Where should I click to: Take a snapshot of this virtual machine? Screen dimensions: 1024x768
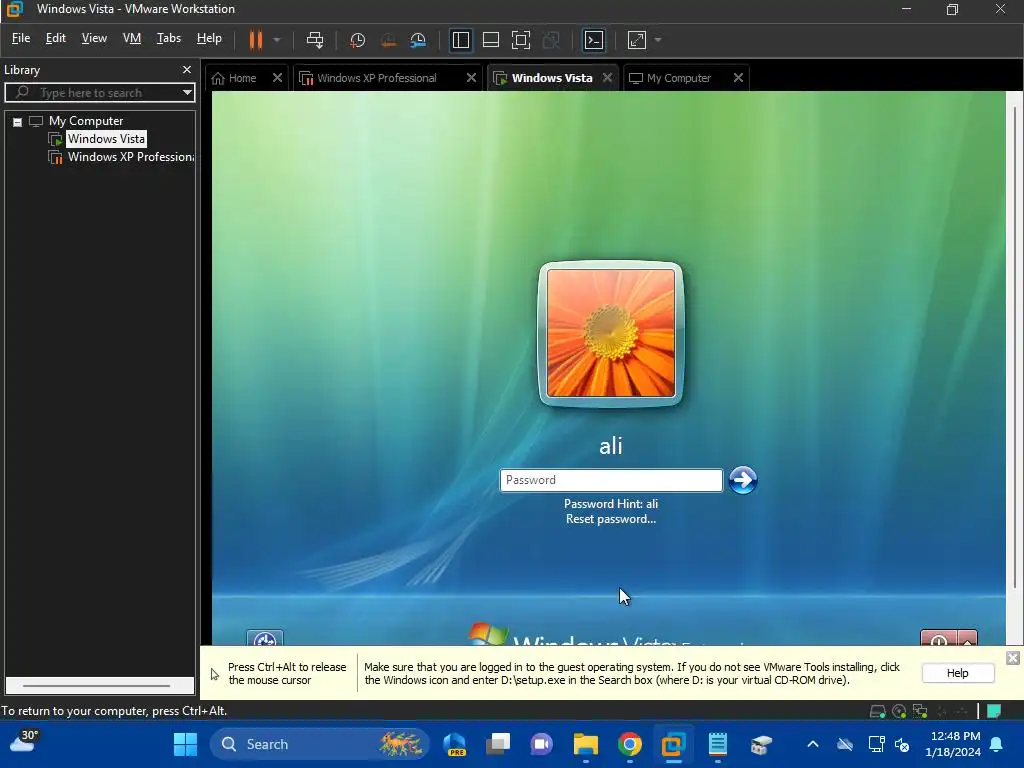357,40
